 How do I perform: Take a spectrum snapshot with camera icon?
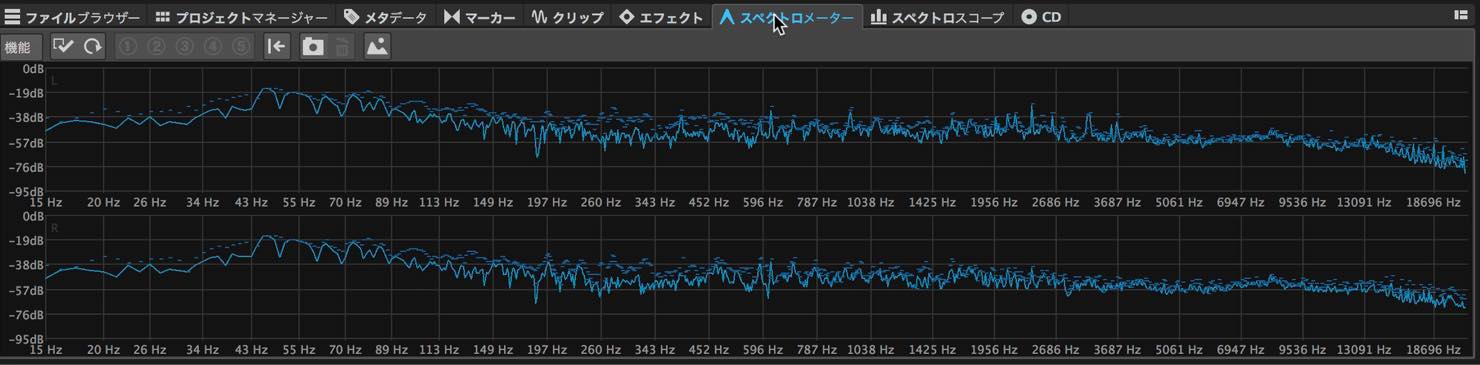coord(313,47)
